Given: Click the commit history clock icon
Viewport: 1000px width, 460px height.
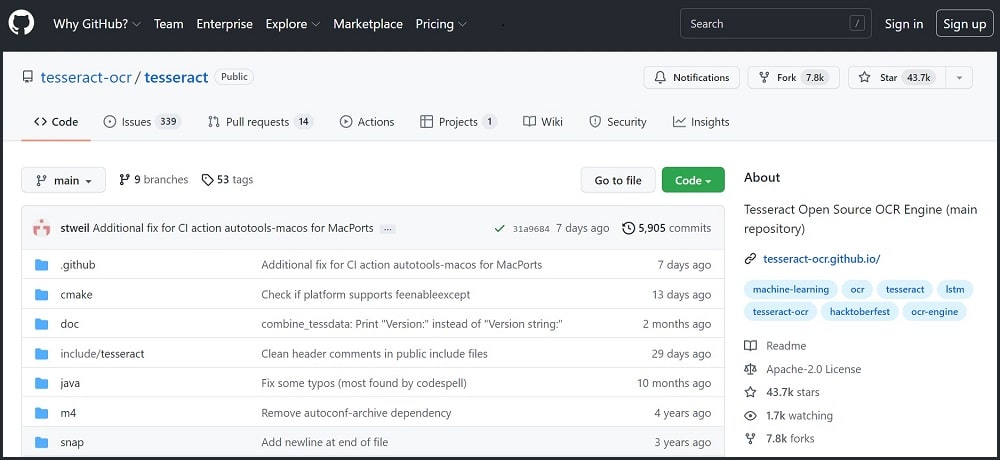Looking at the screenshot, I should pyautogui.click(x=628, y=228).
